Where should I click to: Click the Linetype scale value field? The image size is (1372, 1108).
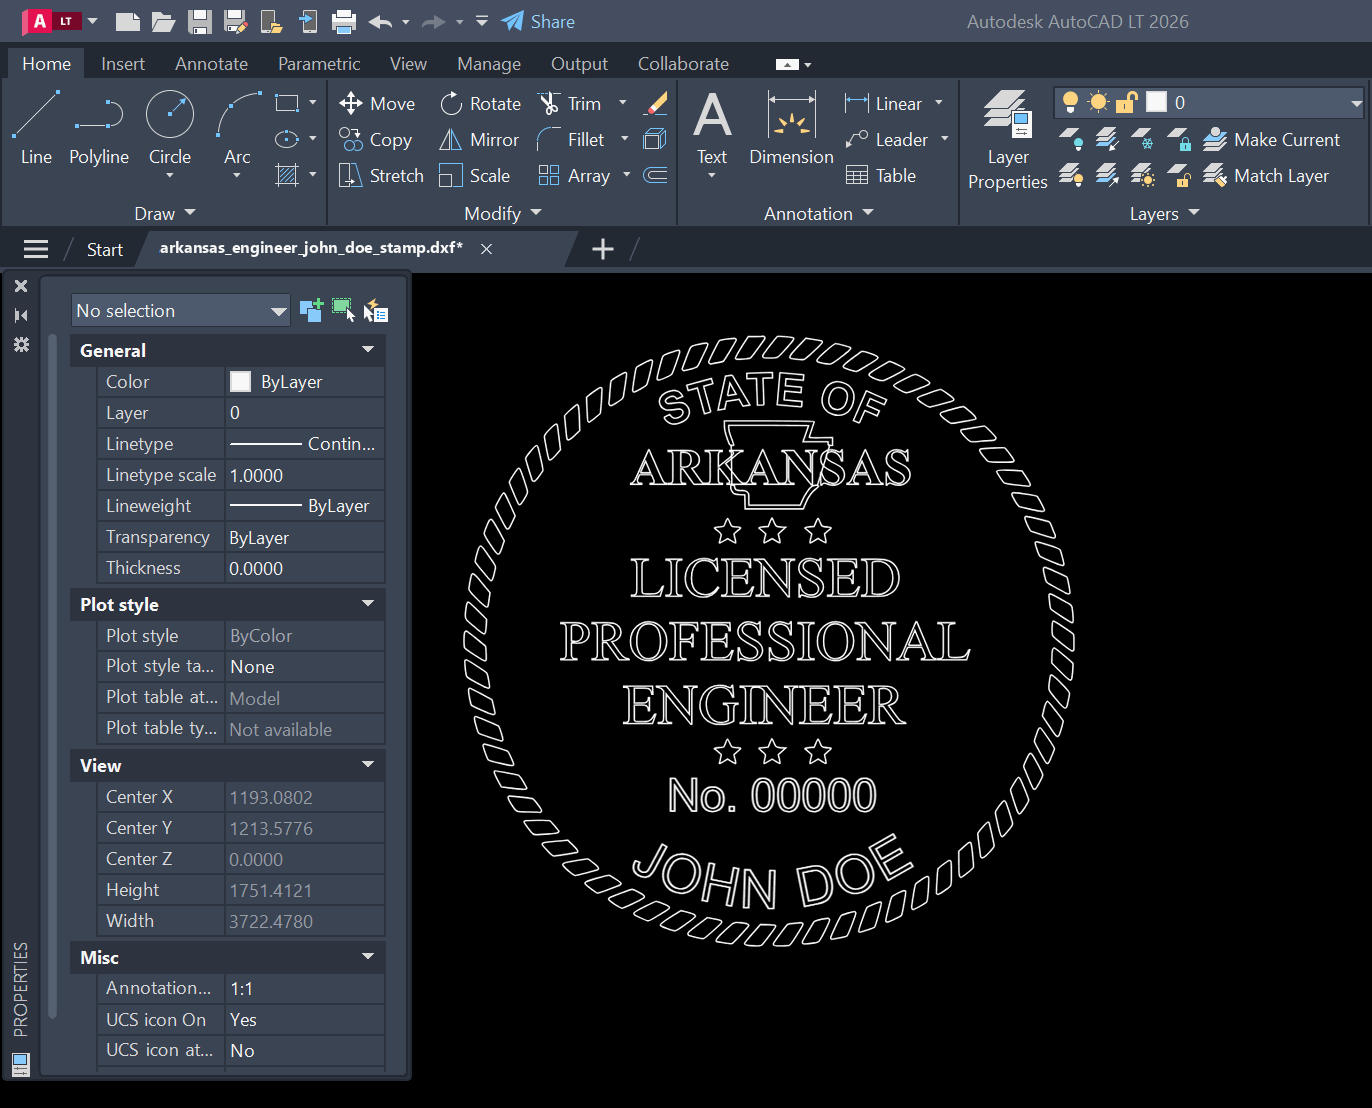[305, 475]
